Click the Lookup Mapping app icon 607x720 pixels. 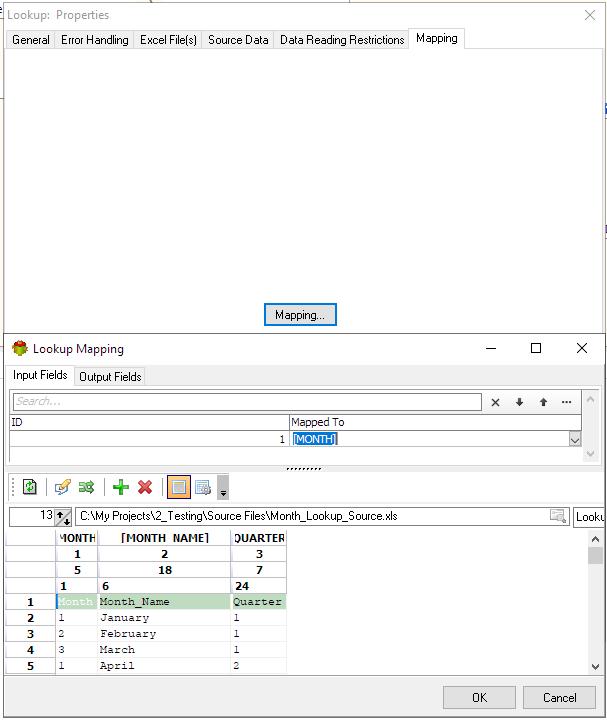pos(20,349)
